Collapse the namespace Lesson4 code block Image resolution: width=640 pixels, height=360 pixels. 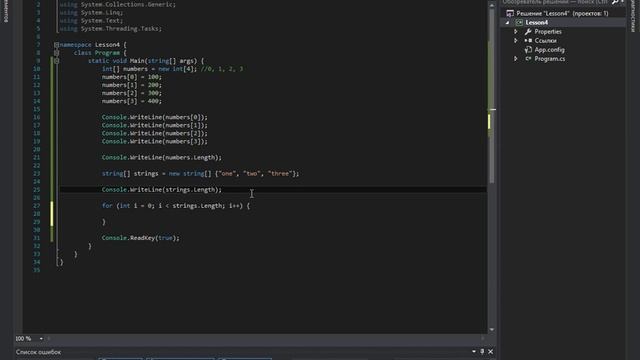click(x=56, y=44)
